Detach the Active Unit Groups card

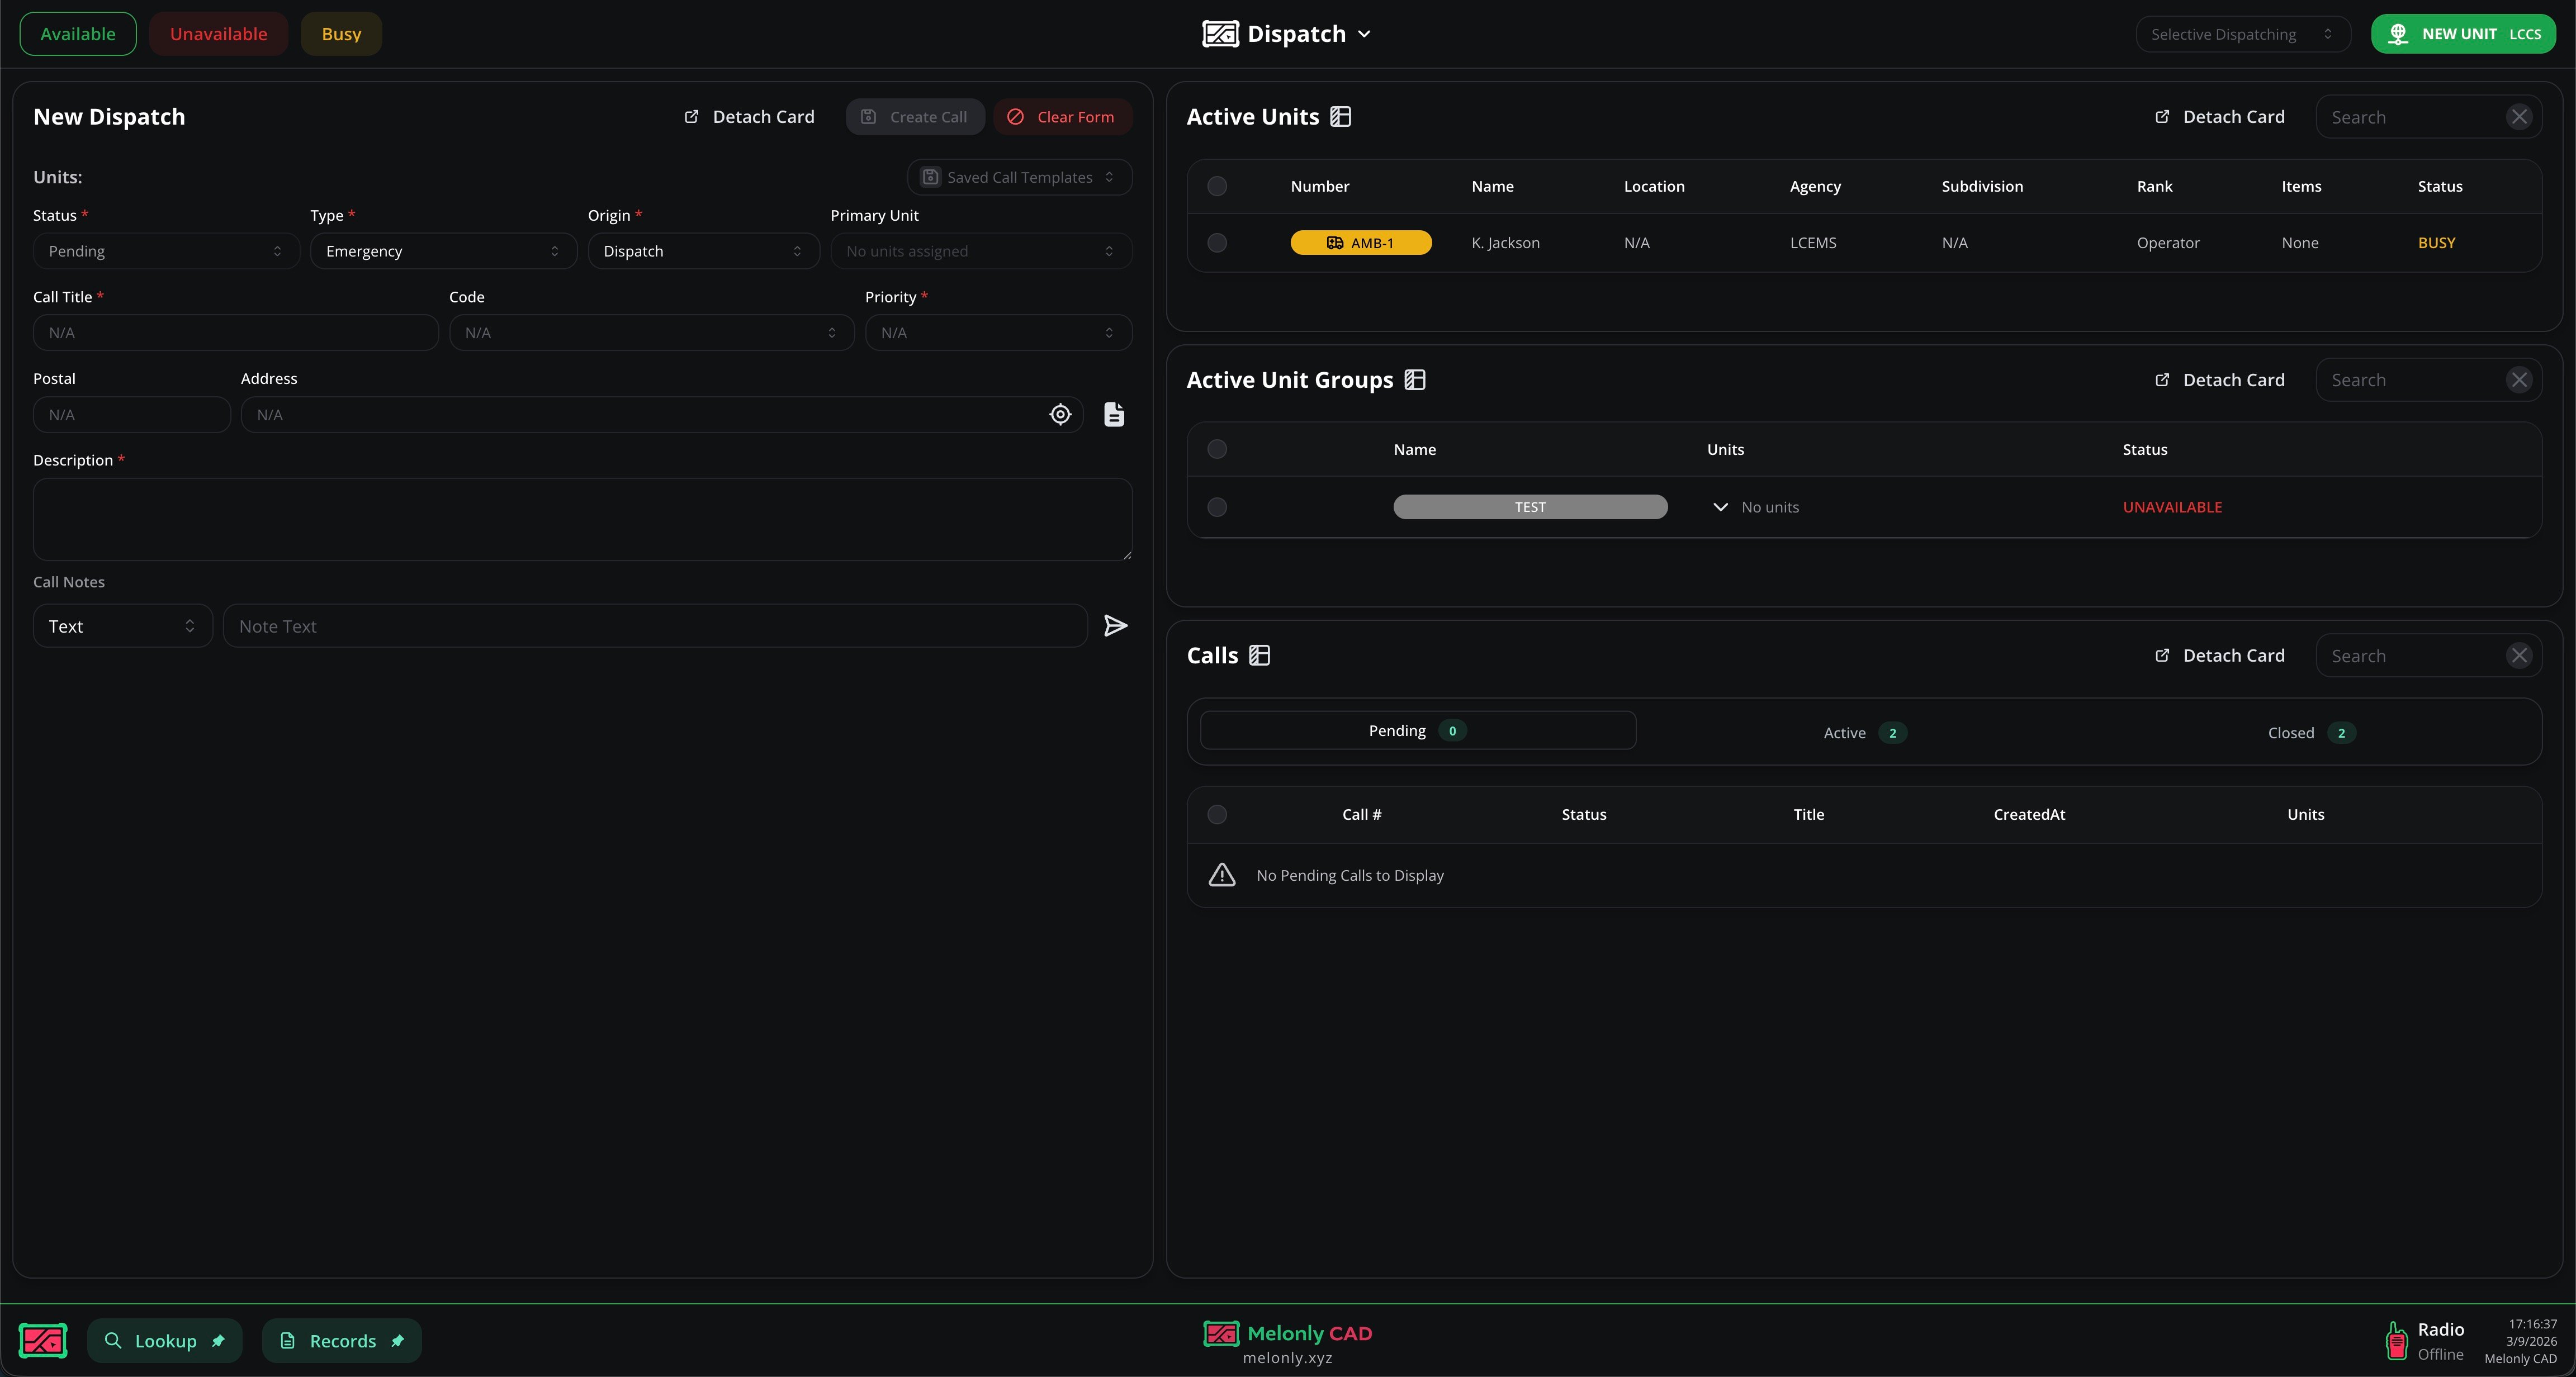[2219, 380]
